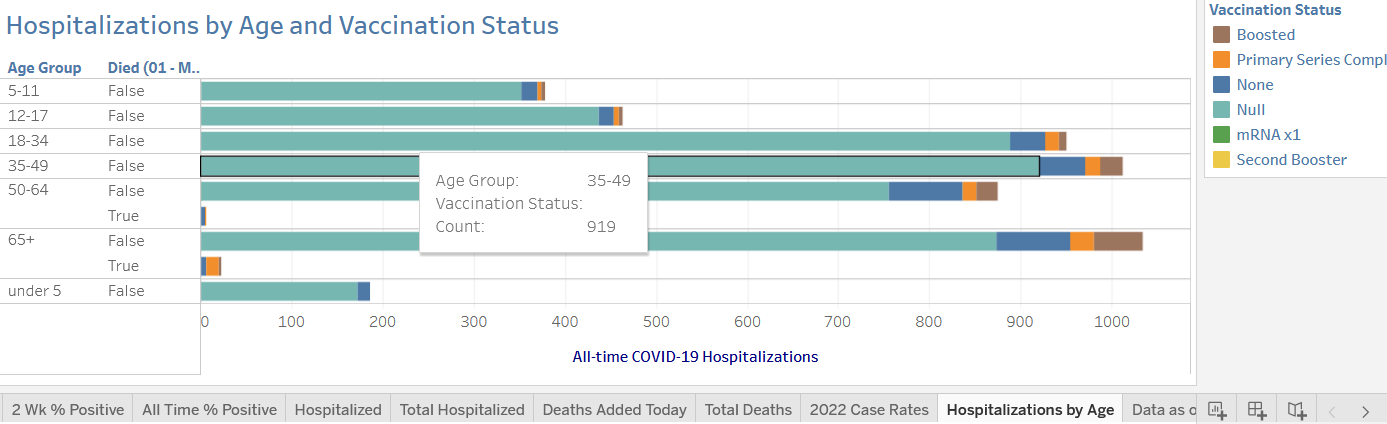Image resolution: width=1387 pixels, height=424 pixels.
Task: Highlight the yellow Second Booster swatch
Action: tap(1220, 160)
